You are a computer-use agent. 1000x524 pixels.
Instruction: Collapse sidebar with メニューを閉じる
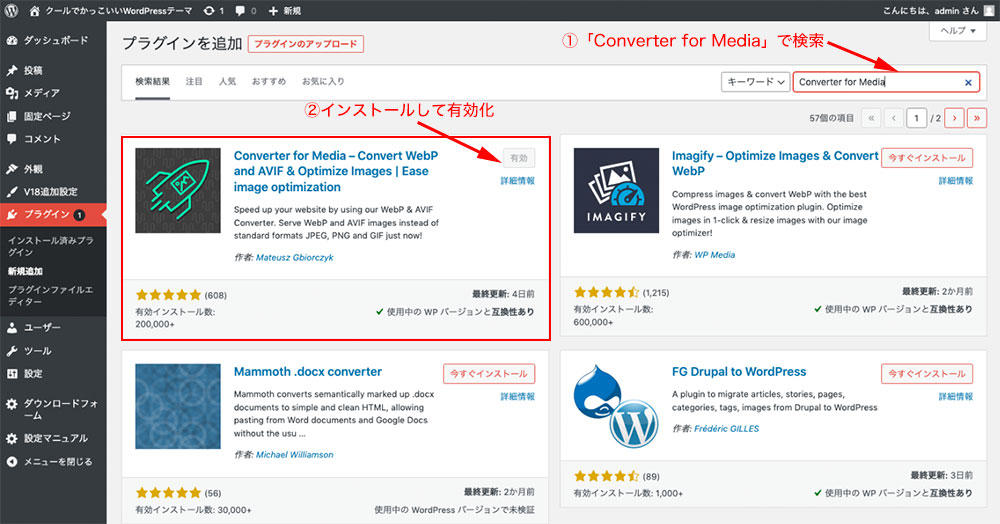[x=53, y=462]
